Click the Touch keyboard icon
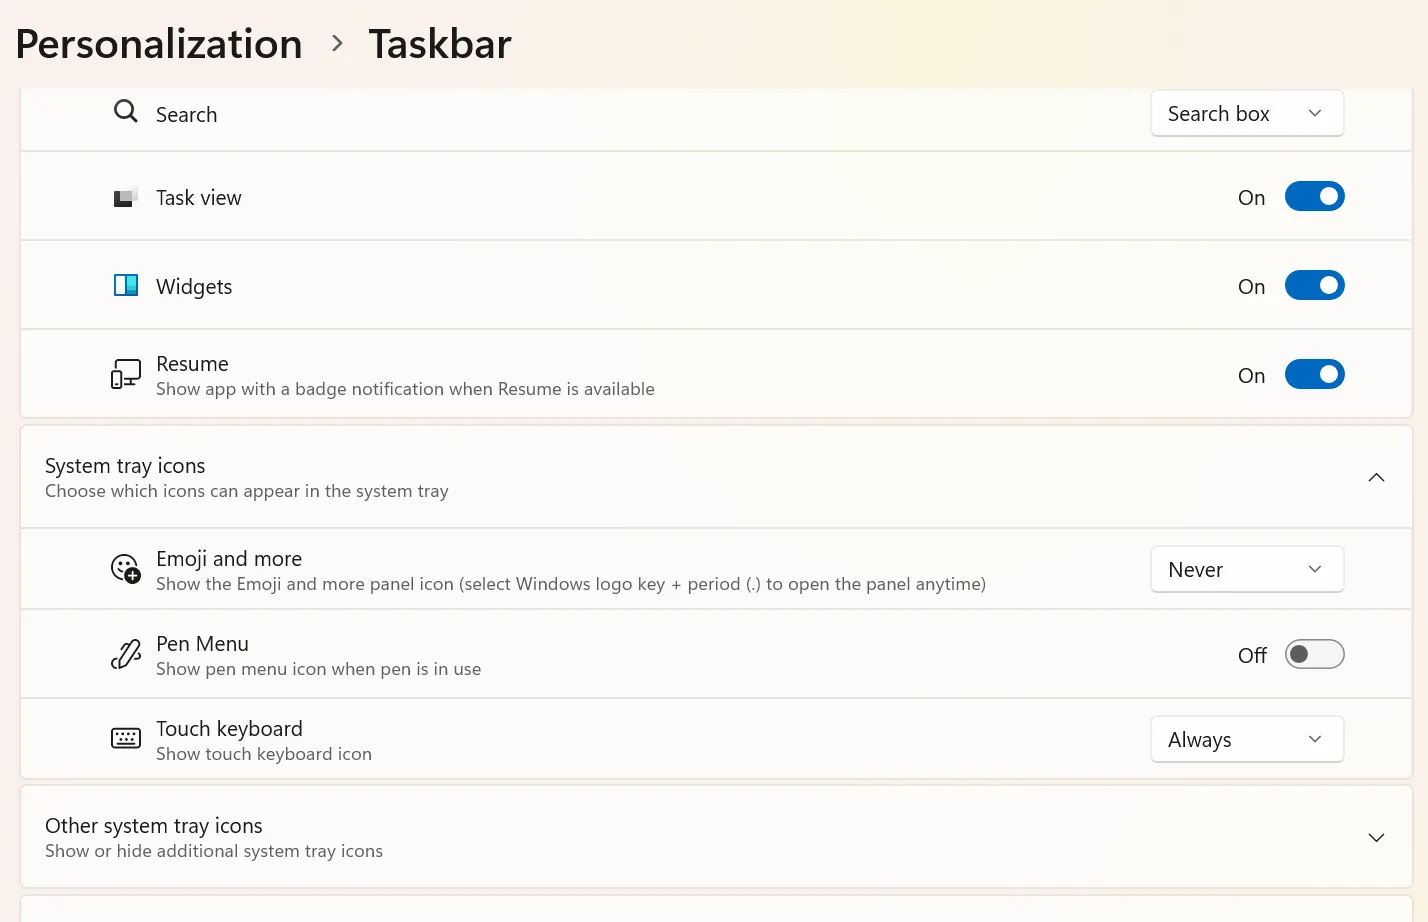This screenshot has width=1428, height=922. pos(125,739)
